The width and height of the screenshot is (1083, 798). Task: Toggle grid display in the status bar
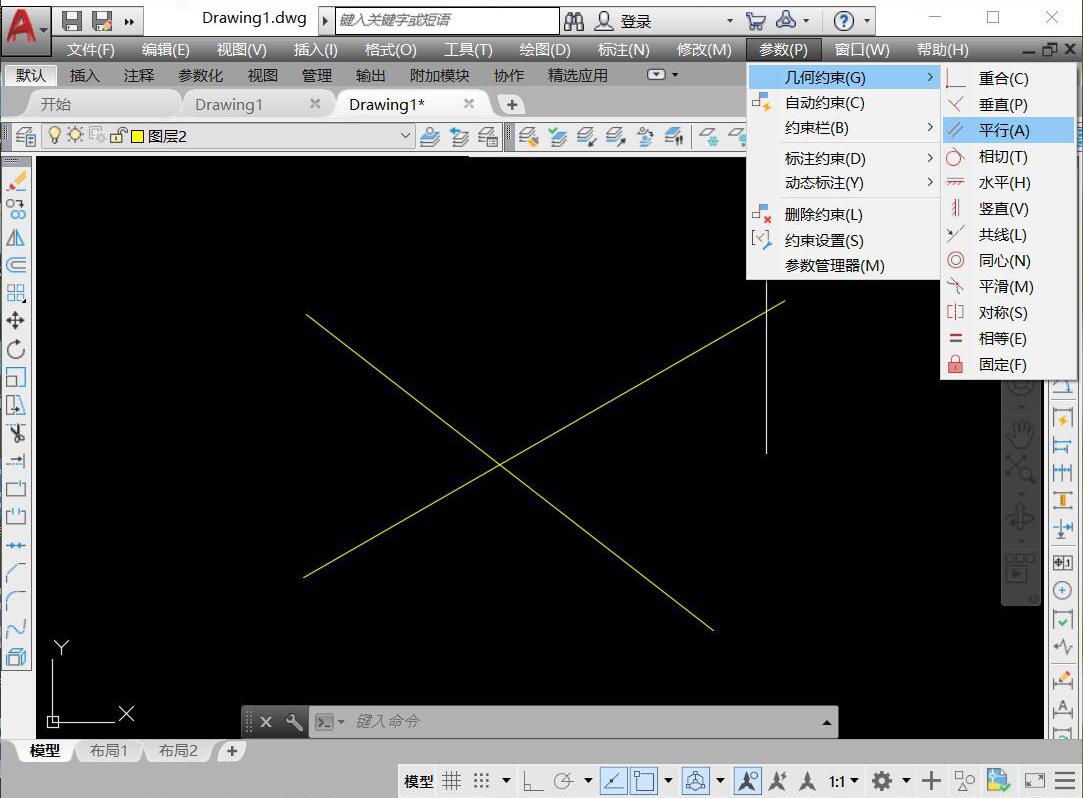(x=451, y=781)
